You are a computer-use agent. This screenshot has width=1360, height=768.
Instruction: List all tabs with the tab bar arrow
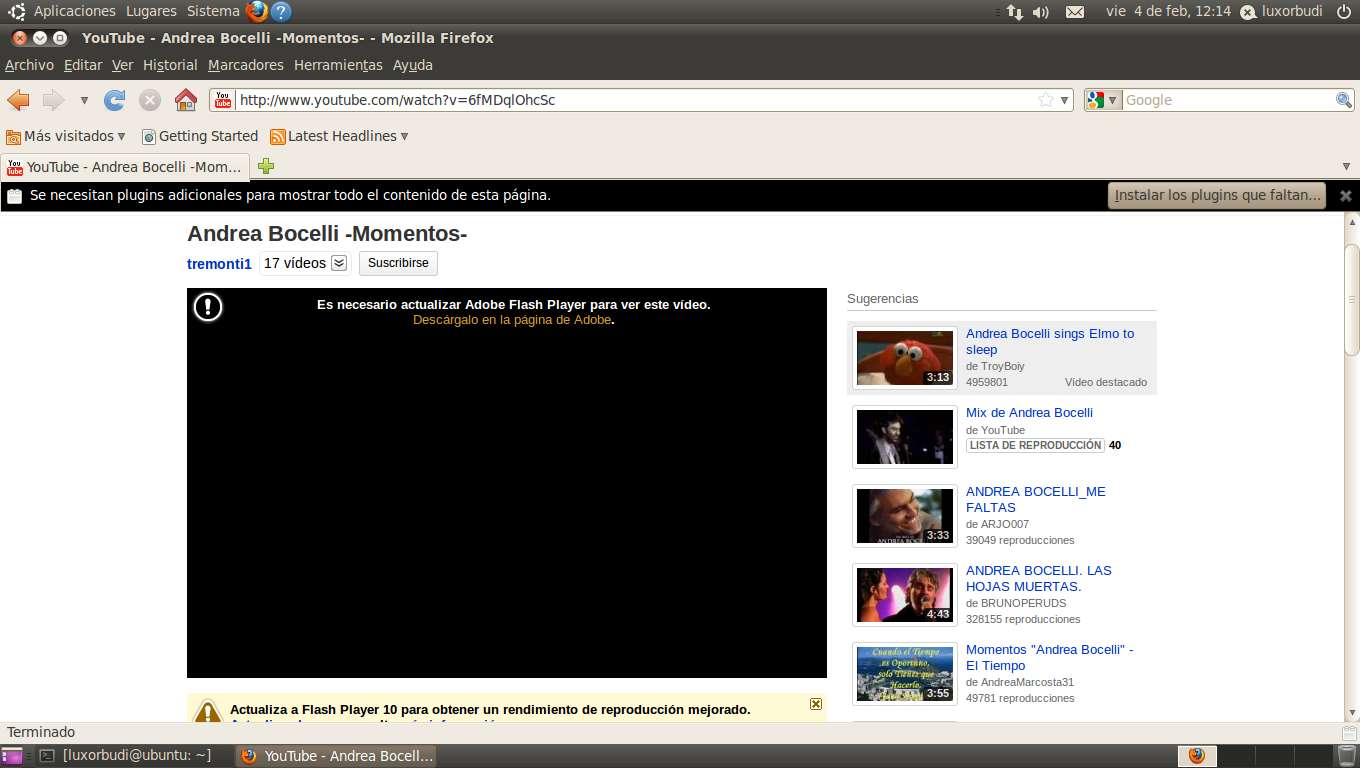pyautogui.click(x=1346, y=166)
